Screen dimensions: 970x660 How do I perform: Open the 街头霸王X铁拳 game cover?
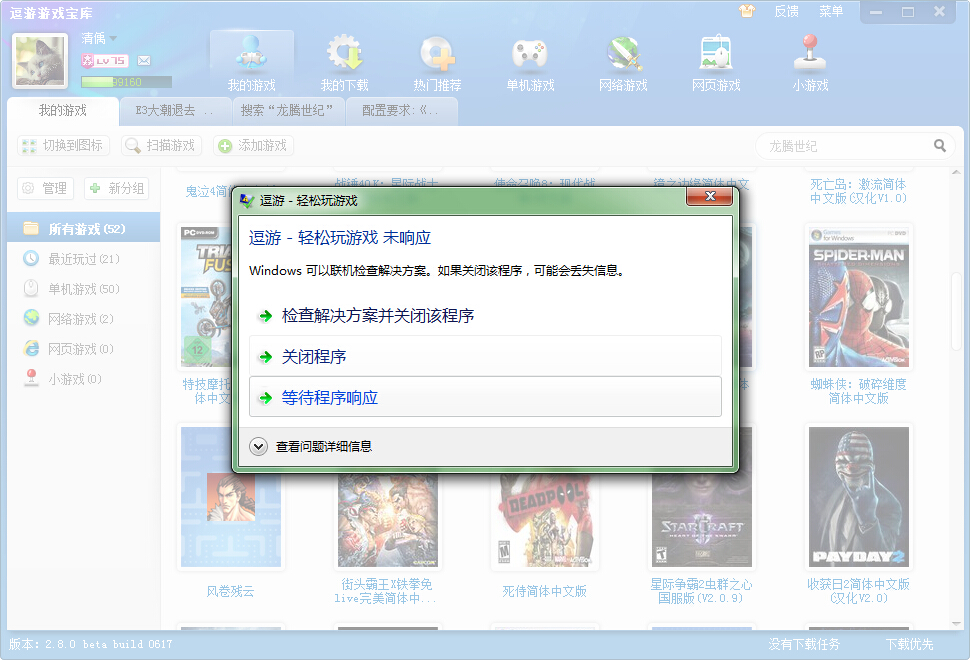[387, 520]
